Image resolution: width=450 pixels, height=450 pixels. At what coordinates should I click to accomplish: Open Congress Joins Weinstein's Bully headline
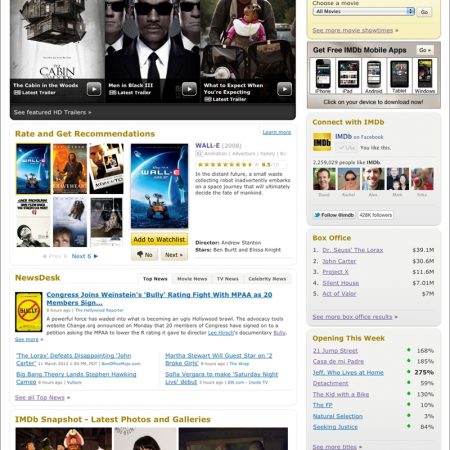click(159, 299)
